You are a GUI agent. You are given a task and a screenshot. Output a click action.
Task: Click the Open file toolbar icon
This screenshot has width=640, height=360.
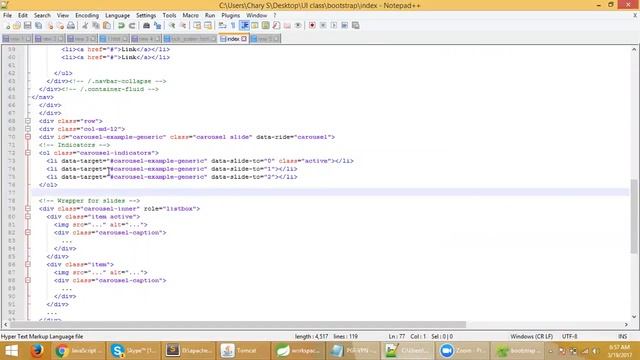(17, 25)
